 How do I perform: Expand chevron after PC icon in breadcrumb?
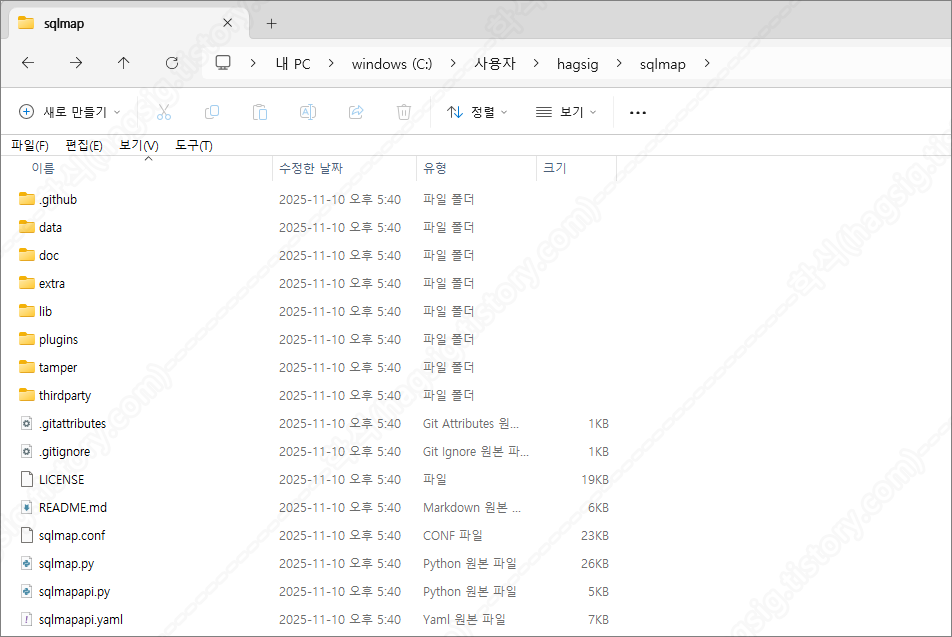[x=253, y=63]
